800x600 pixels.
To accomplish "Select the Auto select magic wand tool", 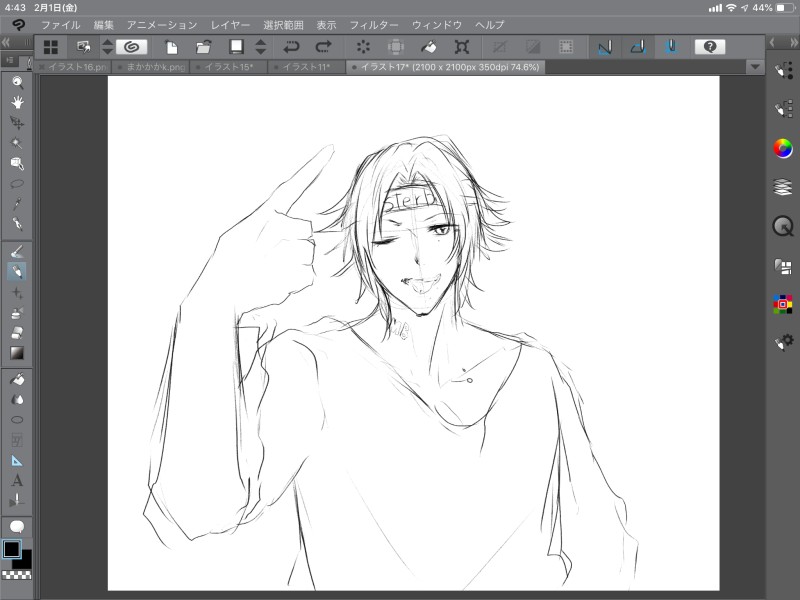I will pyautogui.click(x=17, y=143).
